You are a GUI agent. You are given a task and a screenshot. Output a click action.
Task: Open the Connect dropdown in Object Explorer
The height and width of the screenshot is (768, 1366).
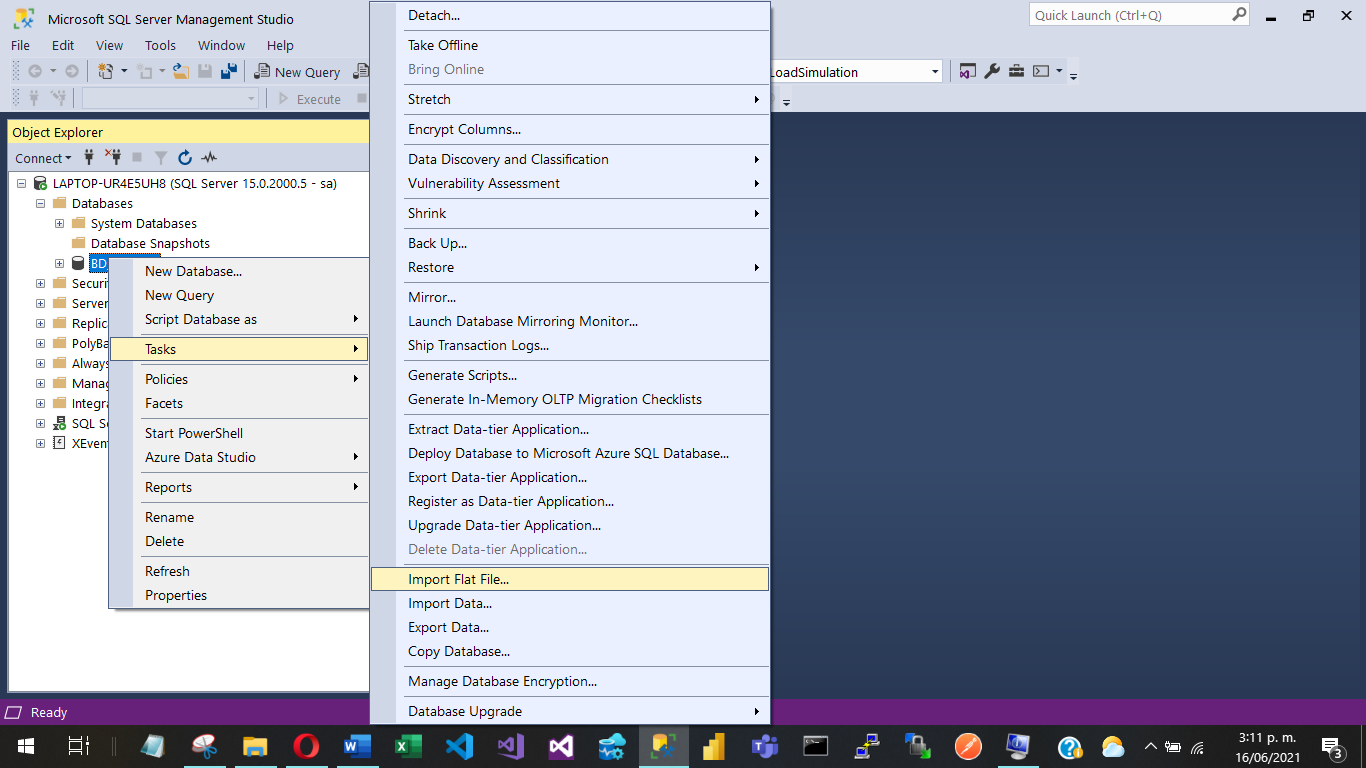[x=43, y=158]
